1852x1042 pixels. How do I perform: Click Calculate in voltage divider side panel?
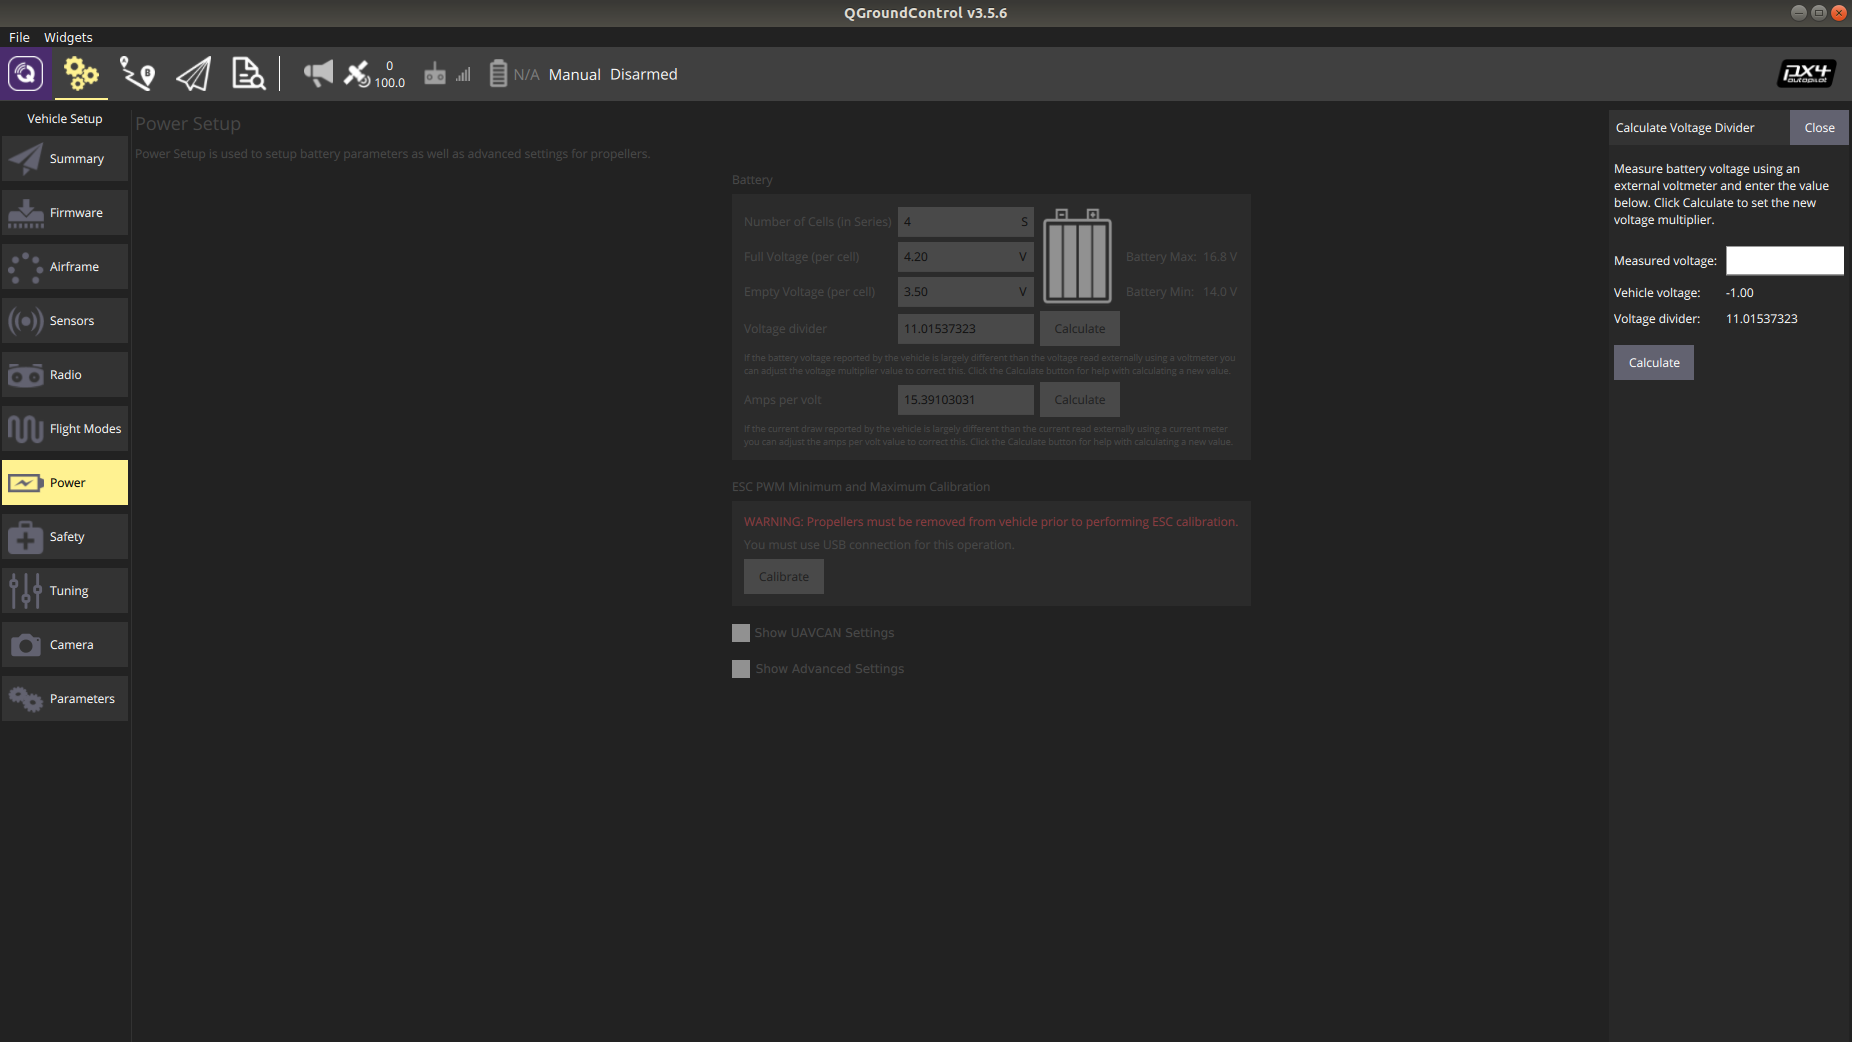pos(1654,363)
